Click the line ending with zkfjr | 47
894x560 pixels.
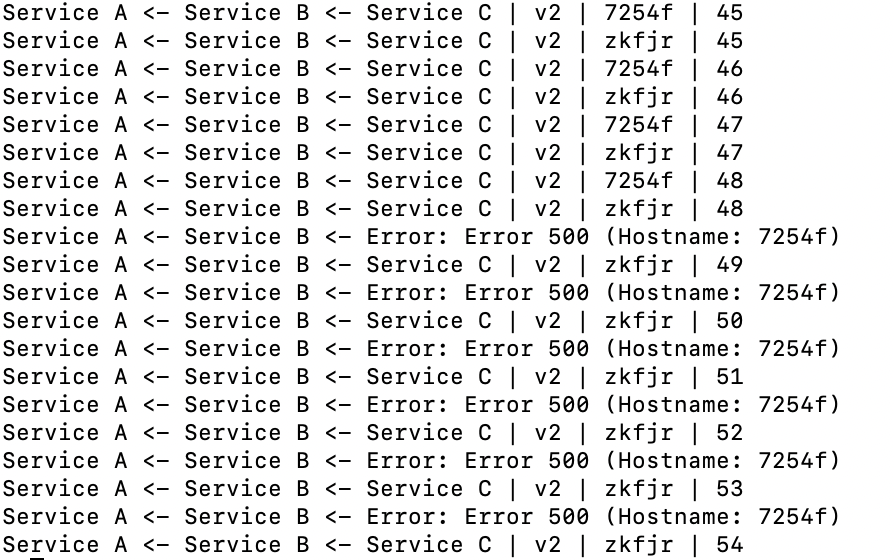coord(373,152)
